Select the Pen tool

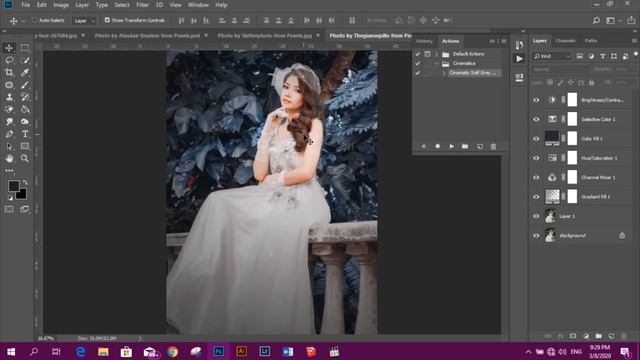click(x=9, y=134)
